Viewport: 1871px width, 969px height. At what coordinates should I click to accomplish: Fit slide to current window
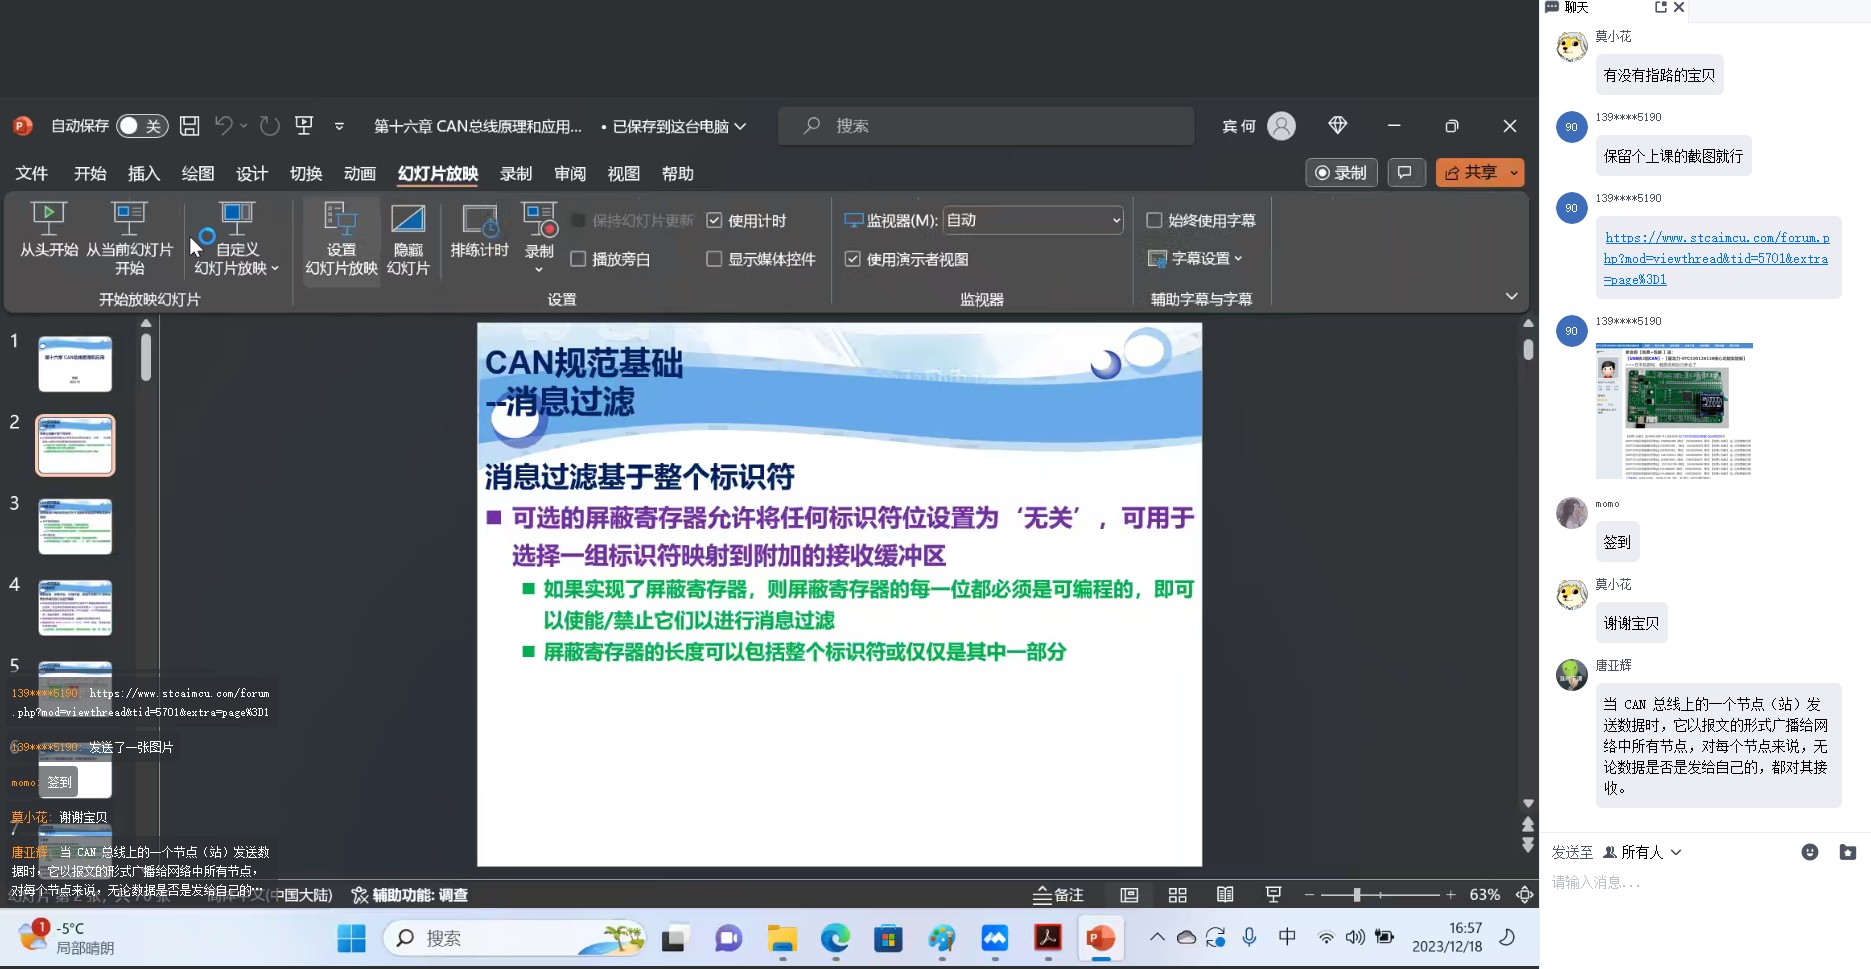[1525, 895]
